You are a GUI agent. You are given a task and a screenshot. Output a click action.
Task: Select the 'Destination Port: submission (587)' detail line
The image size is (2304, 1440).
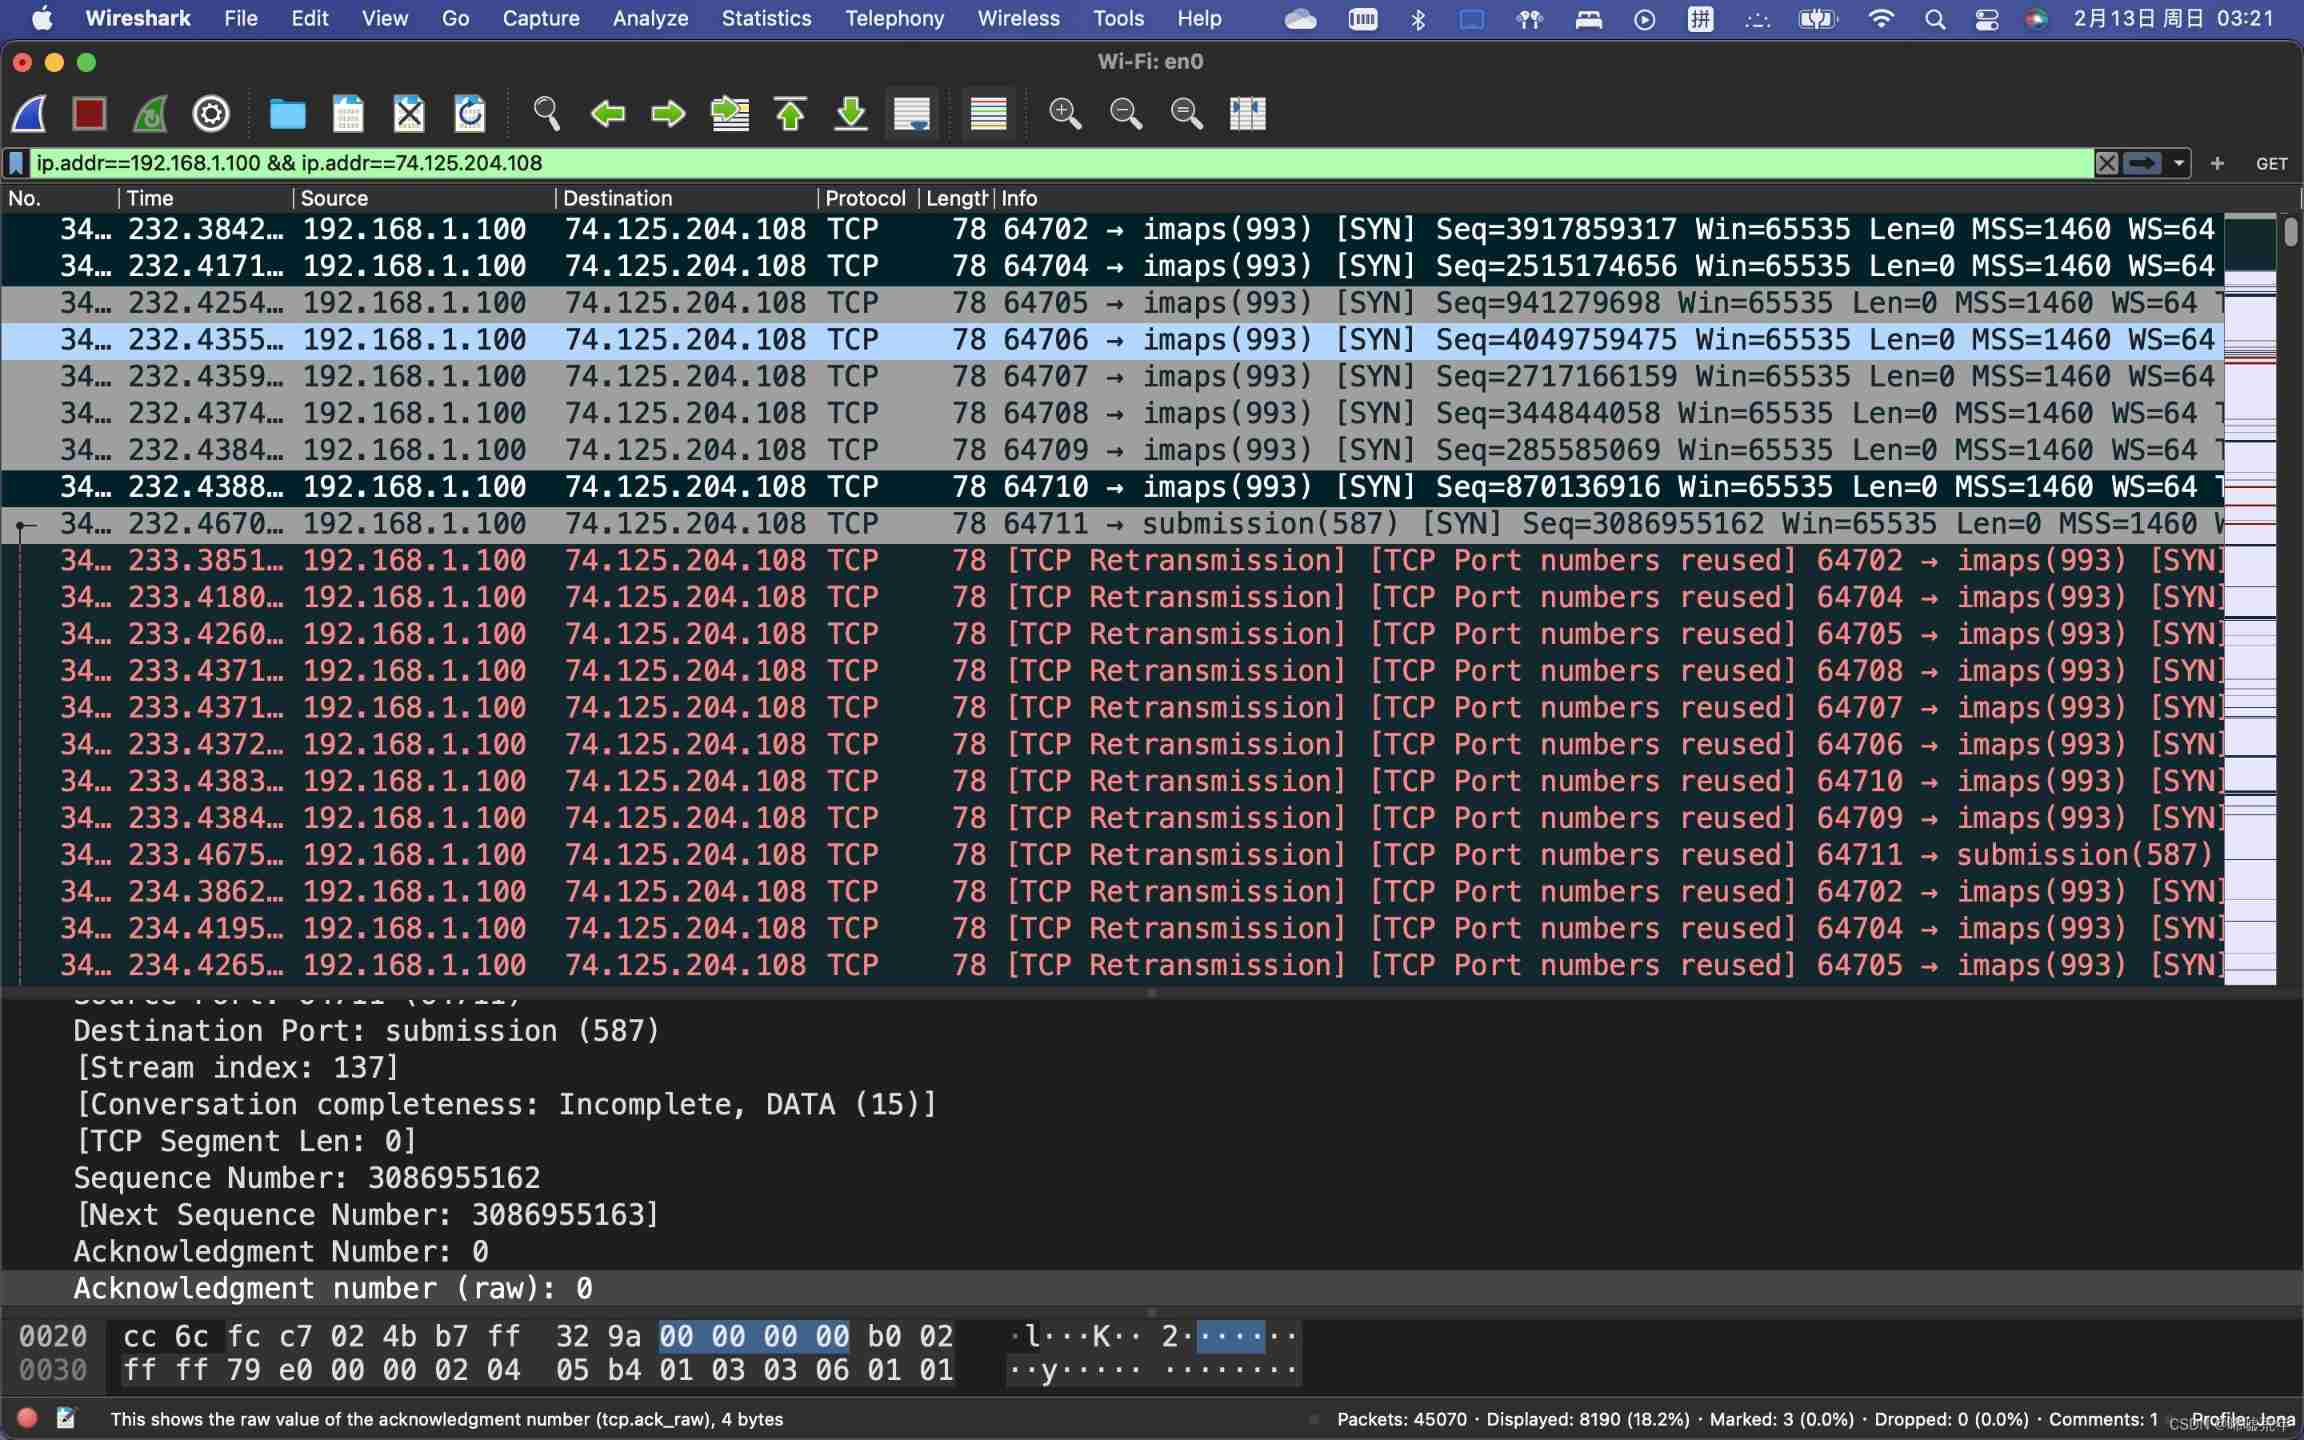click(366, 1031)
